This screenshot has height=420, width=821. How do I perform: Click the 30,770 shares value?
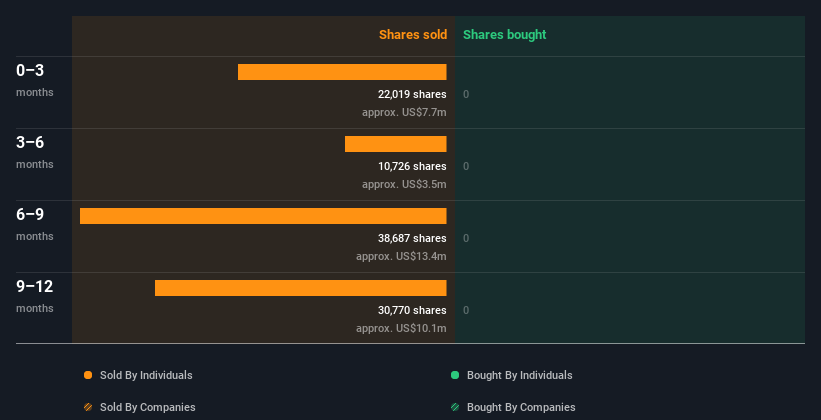412,311
